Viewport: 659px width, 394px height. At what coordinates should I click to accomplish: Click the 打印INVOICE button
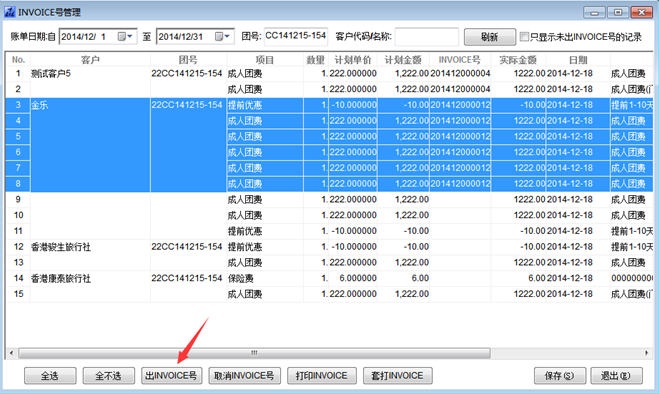tap(322, 375)
